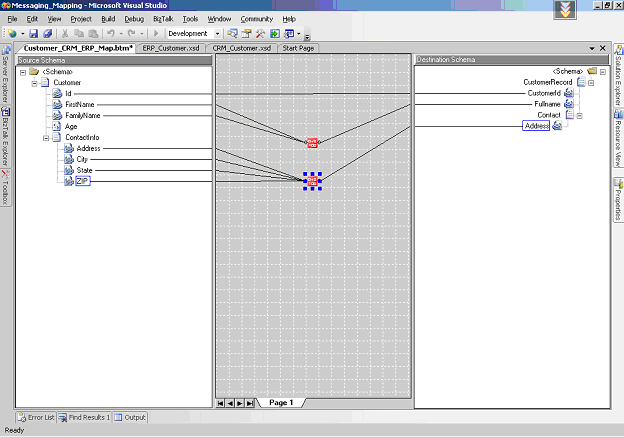
Task: Select CustomerId in destination schema
Action: [544, 93]
